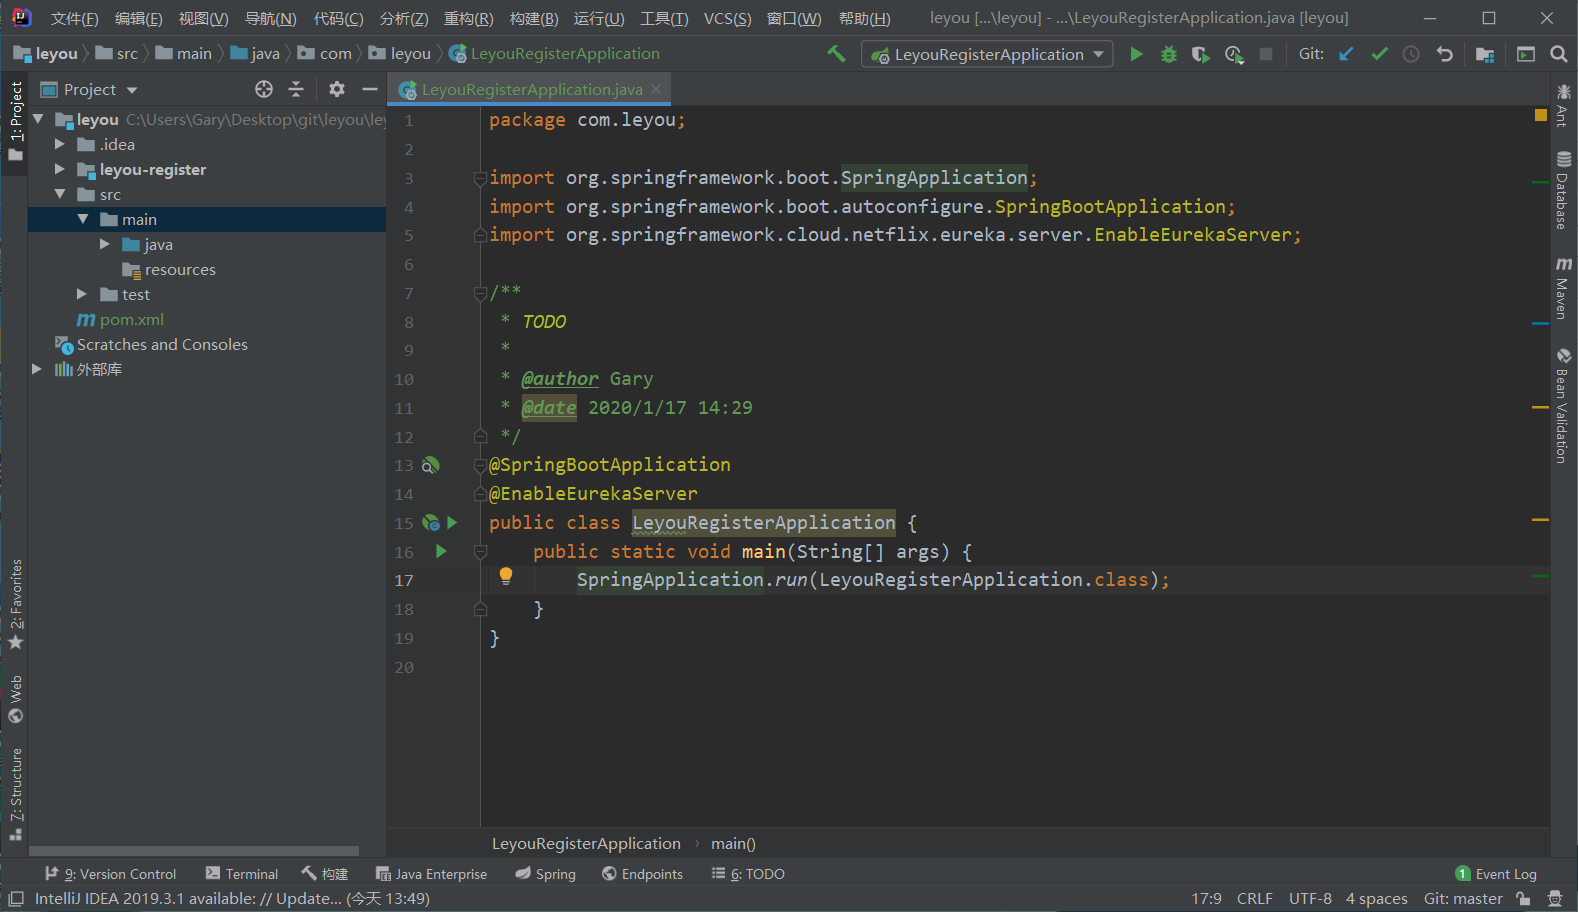Open the VCS(S) menu
Screen dimensions: 1578x912
pos(728,18)
